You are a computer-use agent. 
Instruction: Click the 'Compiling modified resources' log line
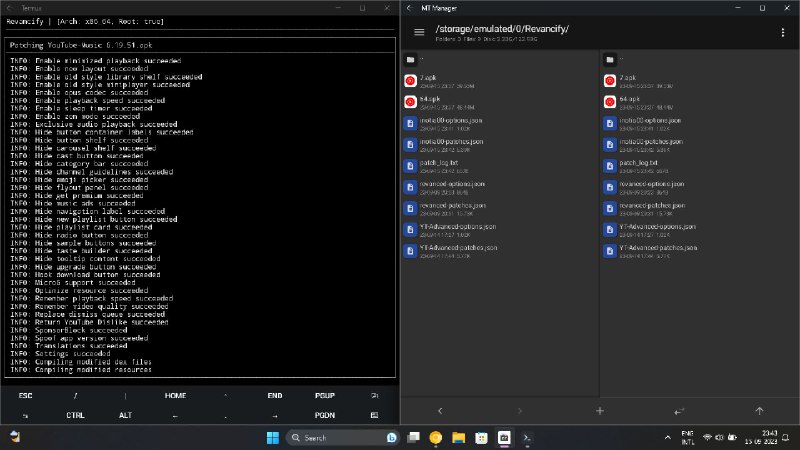[x=81, y=369]
